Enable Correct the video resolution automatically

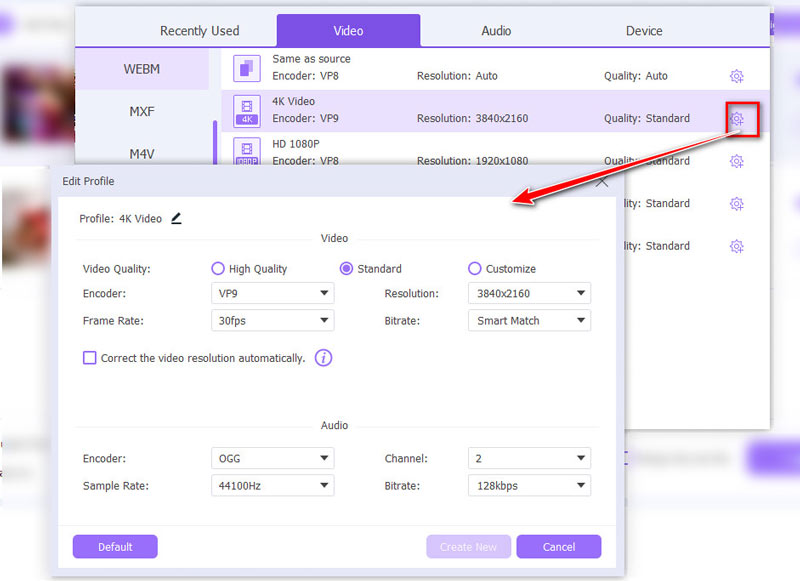click(90, 358)
